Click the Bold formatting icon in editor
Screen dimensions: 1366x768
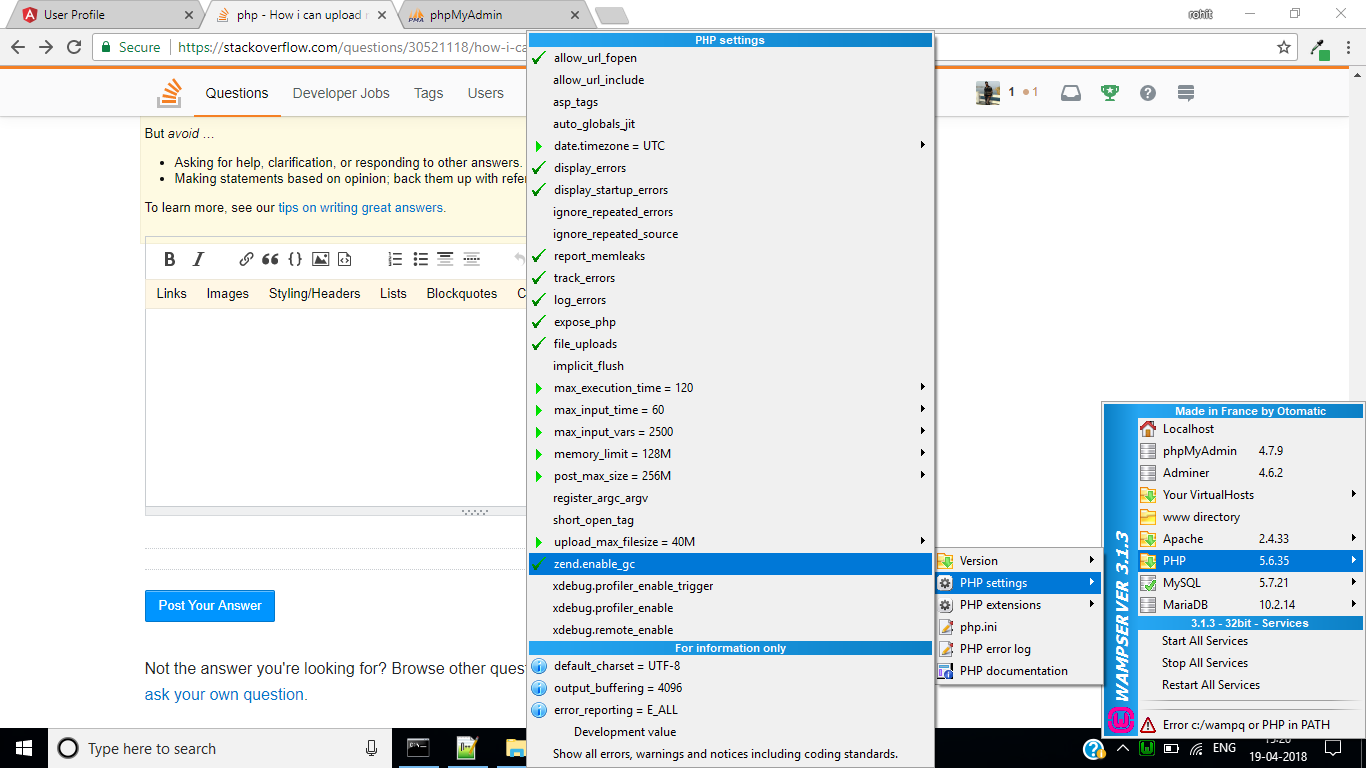(170, 259)
